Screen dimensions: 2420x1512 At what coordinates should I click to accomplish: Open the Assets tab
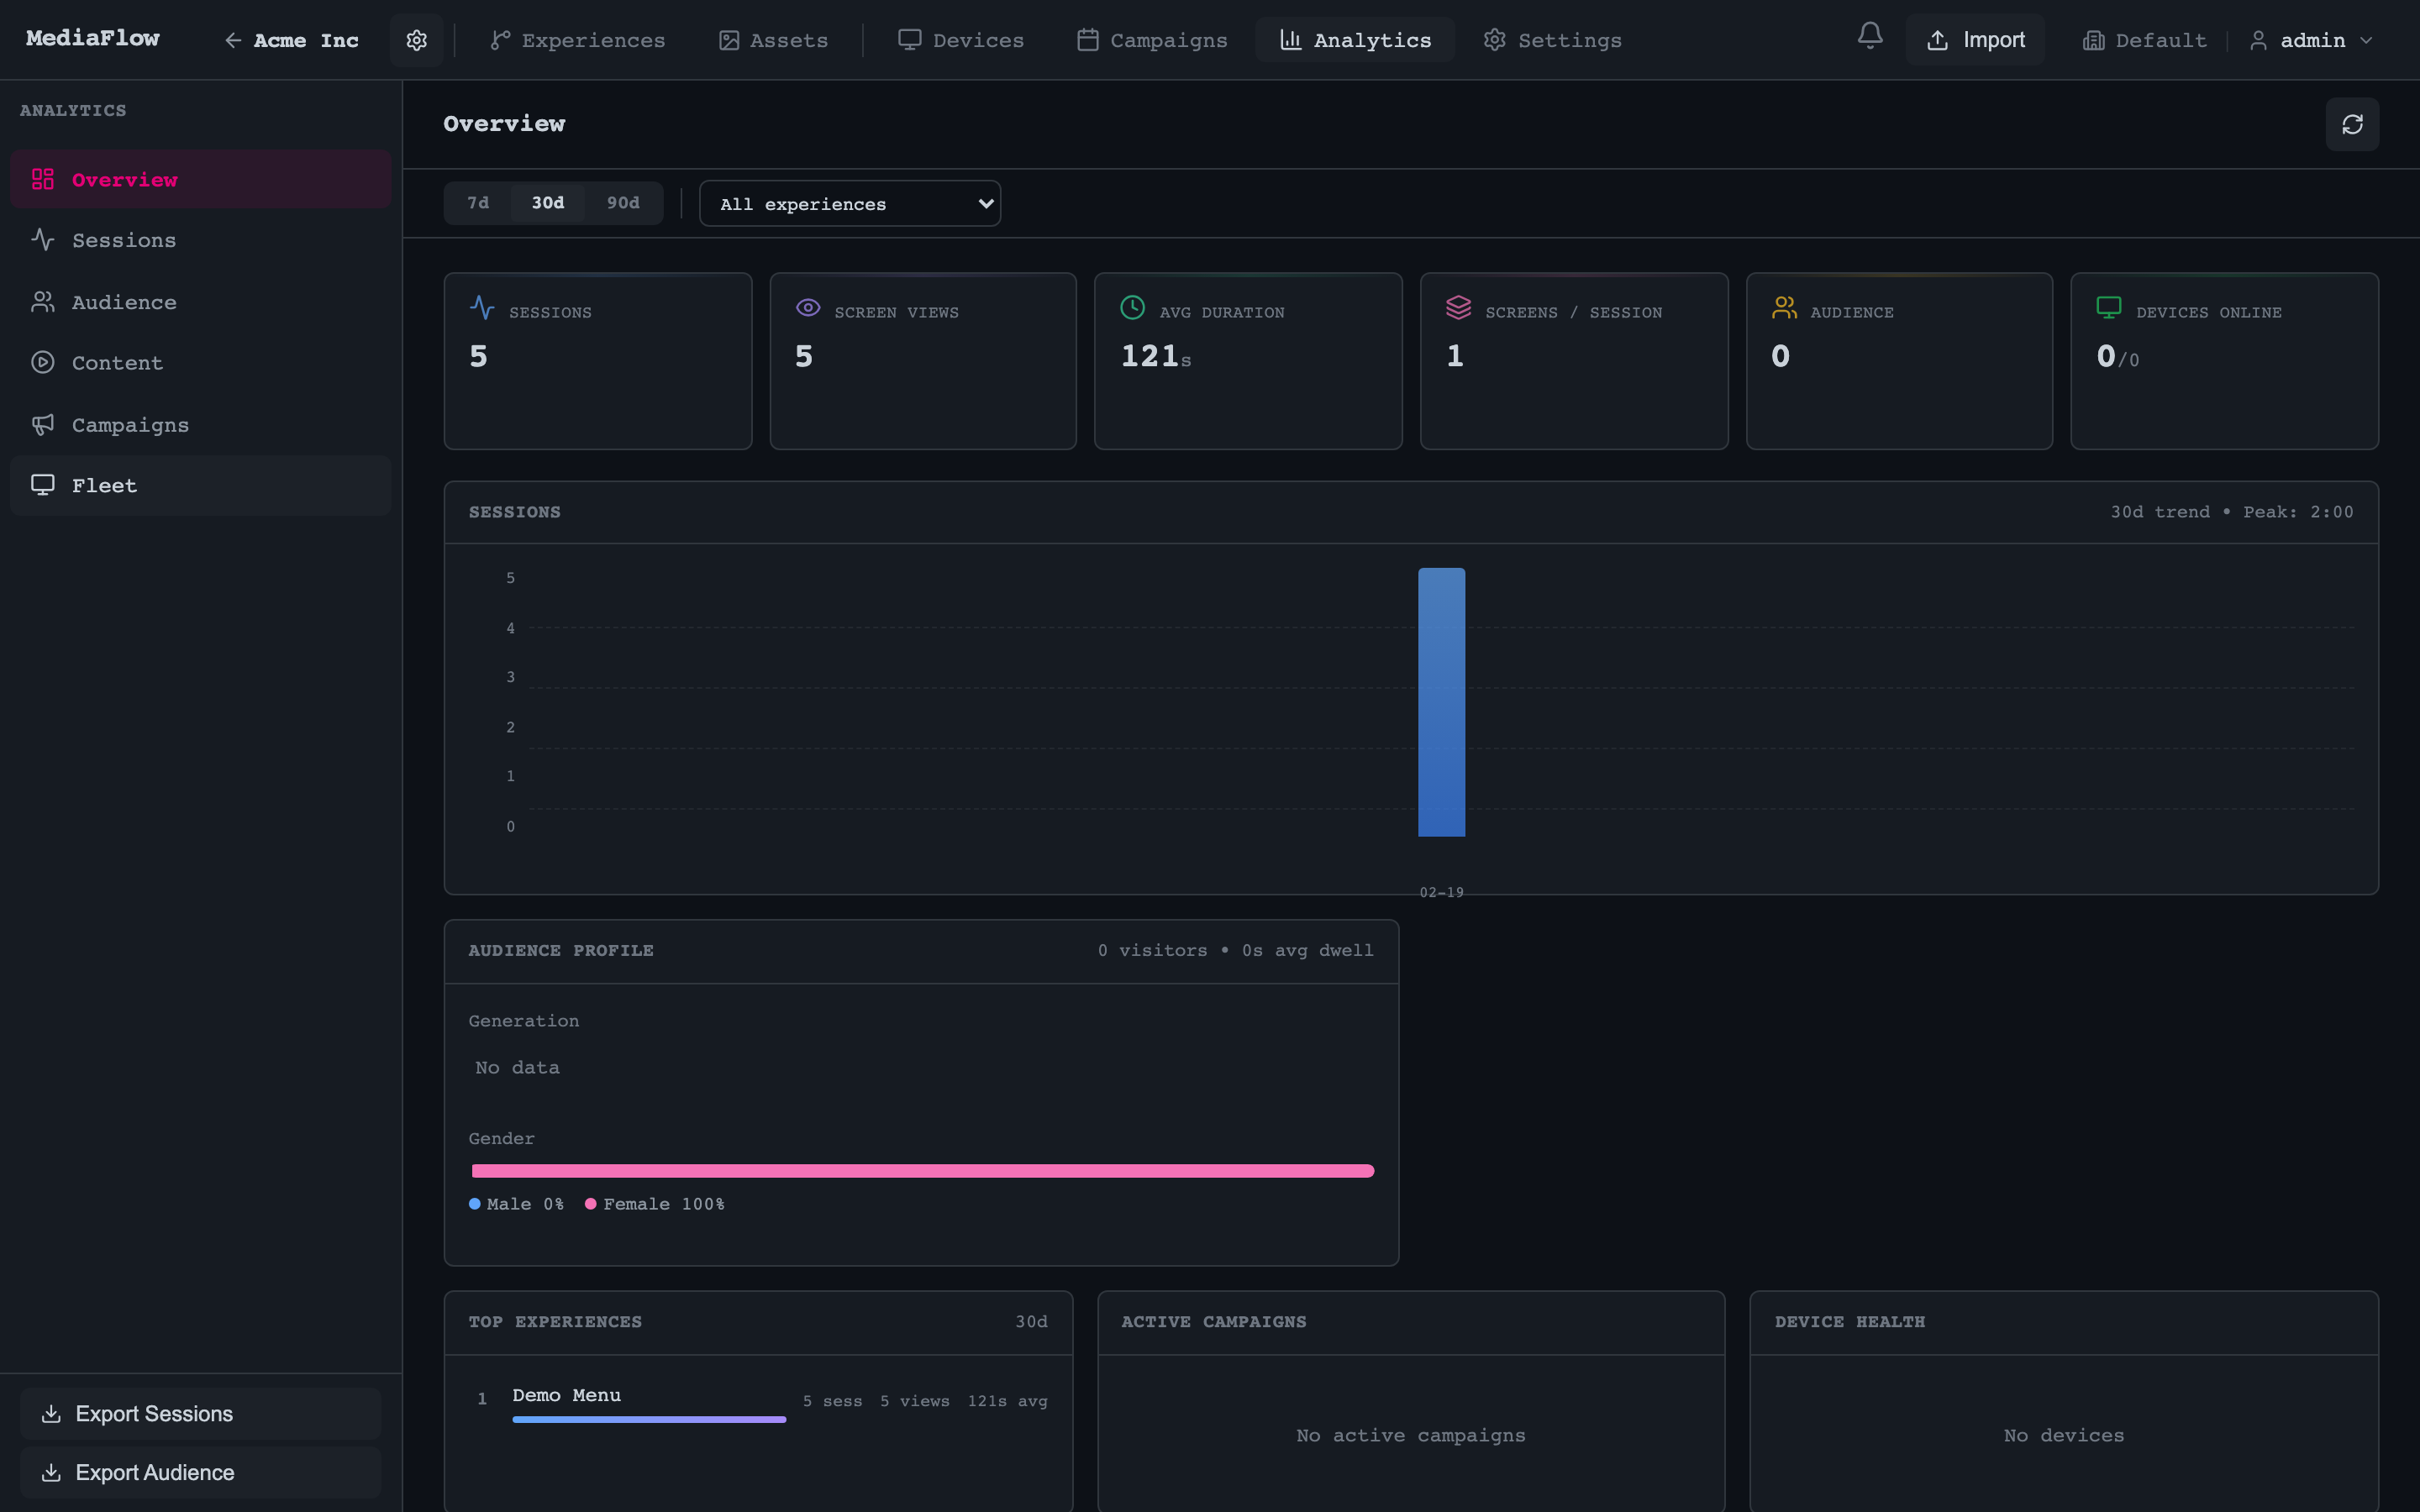pos(772,40)
